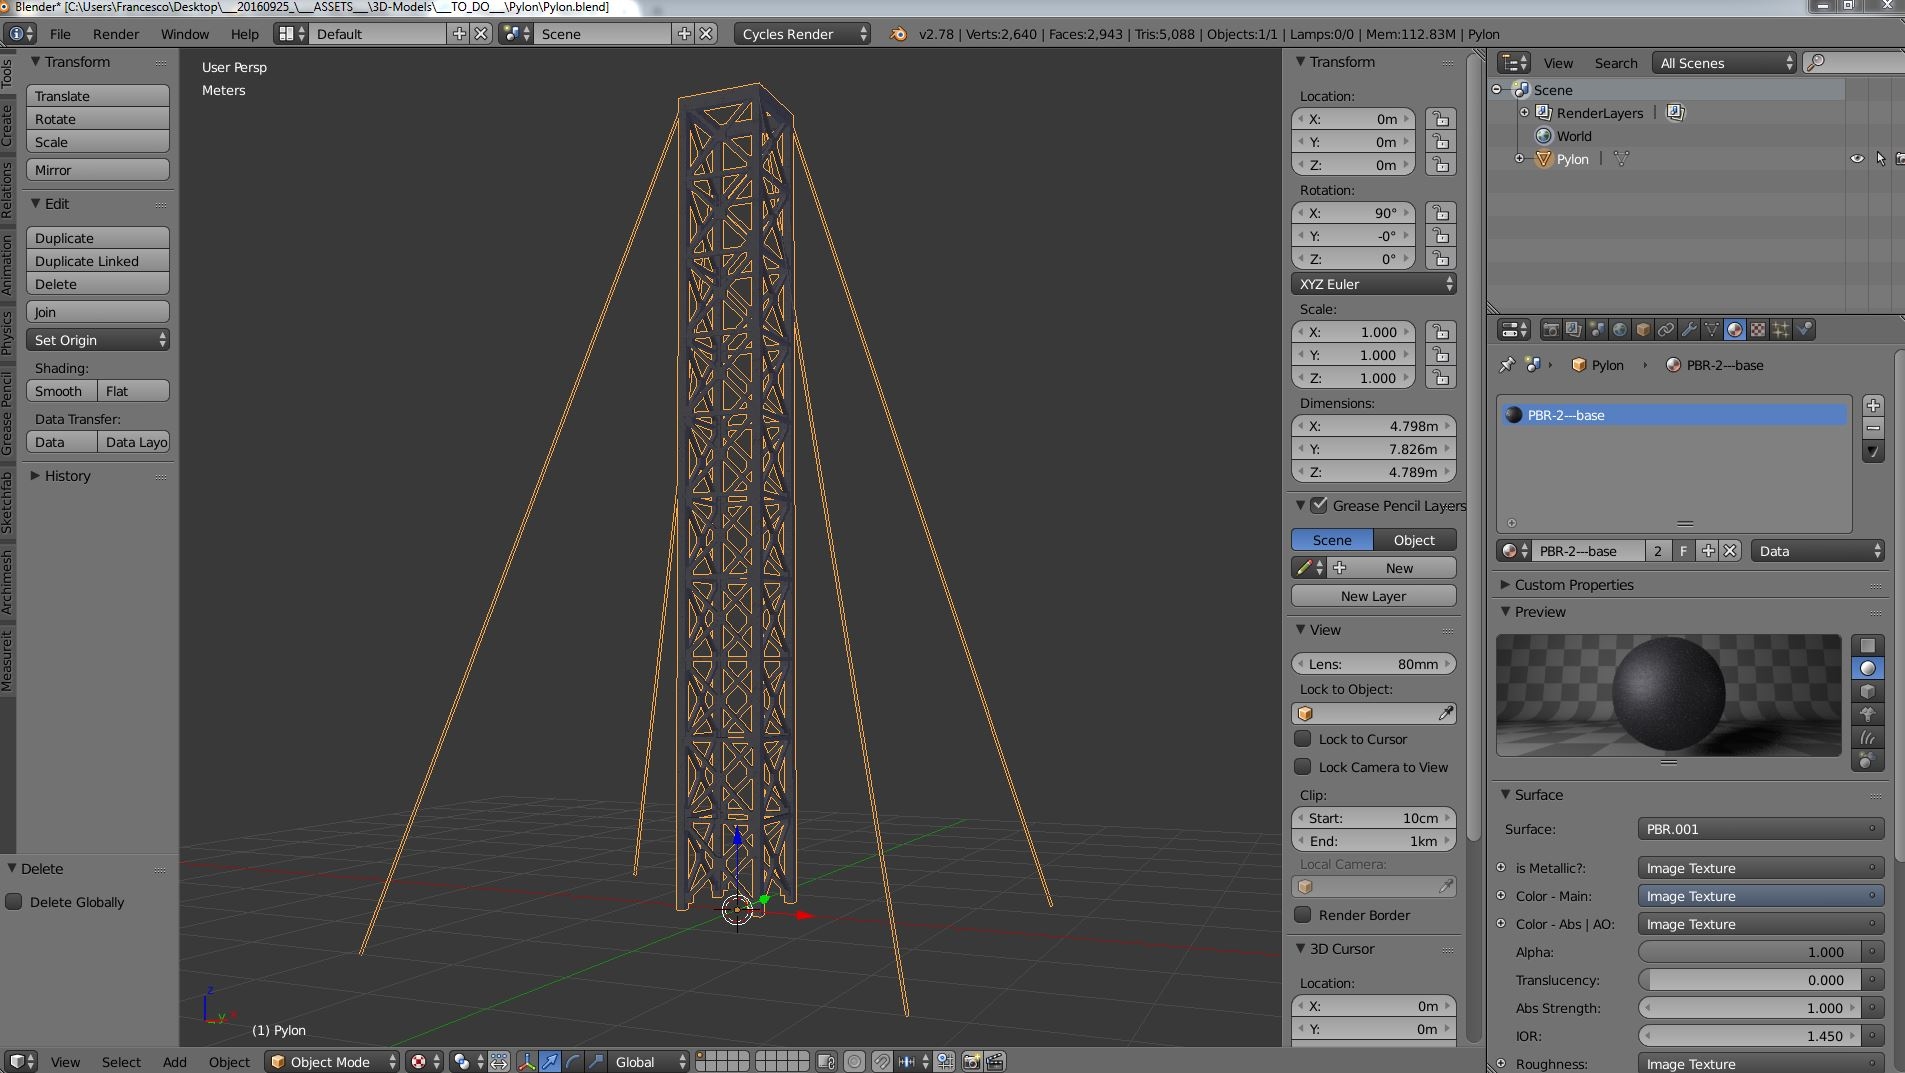Image resolution: width=1905 pixels, height=1073 pixels.
Task: Click the New Layer button
Action: click(1373, 596)
